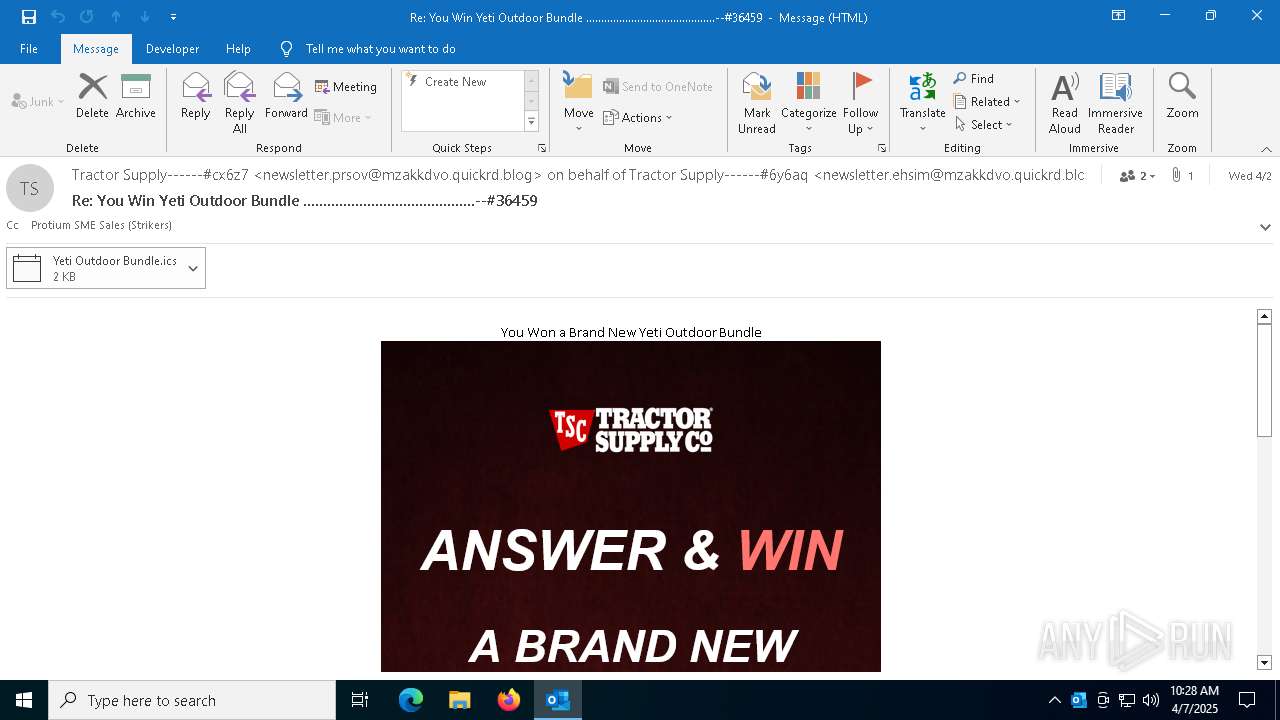The image size is (1280, 720).
Task: Launch Microsoft Edge from taskbar
Action: pos(411,700)
